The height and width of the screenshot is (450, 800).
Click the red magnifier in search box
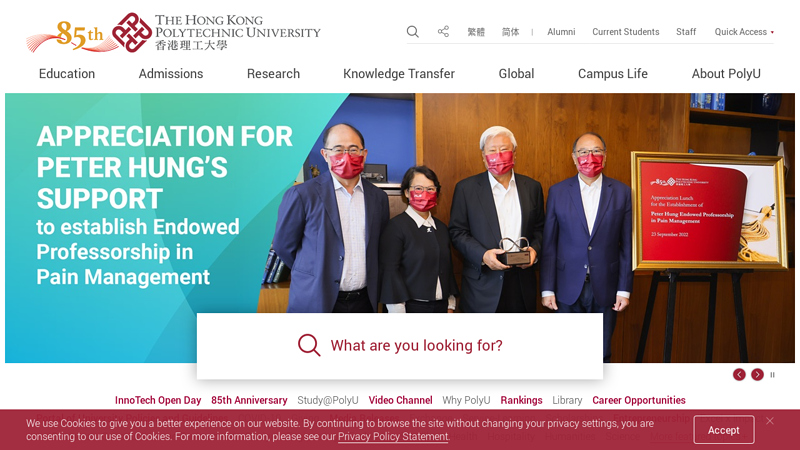pyautogui.click(x=309, y=345)
